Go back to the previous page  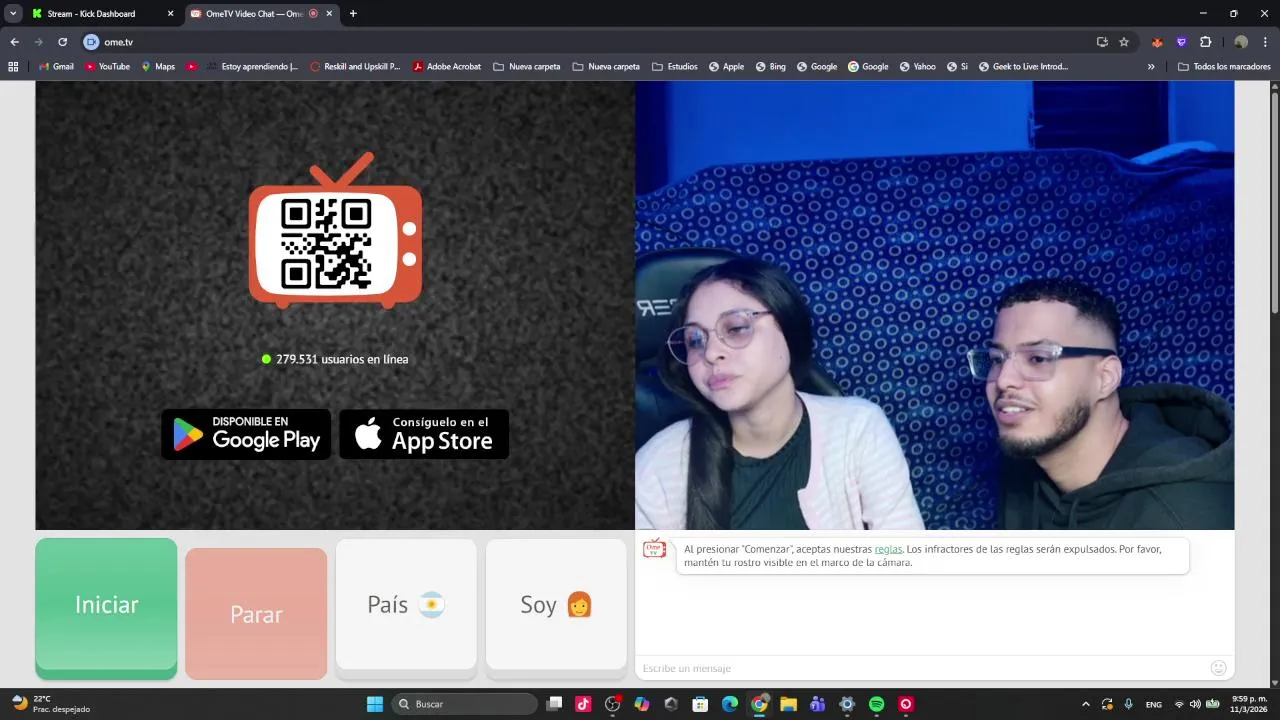[x=14, y=42]
